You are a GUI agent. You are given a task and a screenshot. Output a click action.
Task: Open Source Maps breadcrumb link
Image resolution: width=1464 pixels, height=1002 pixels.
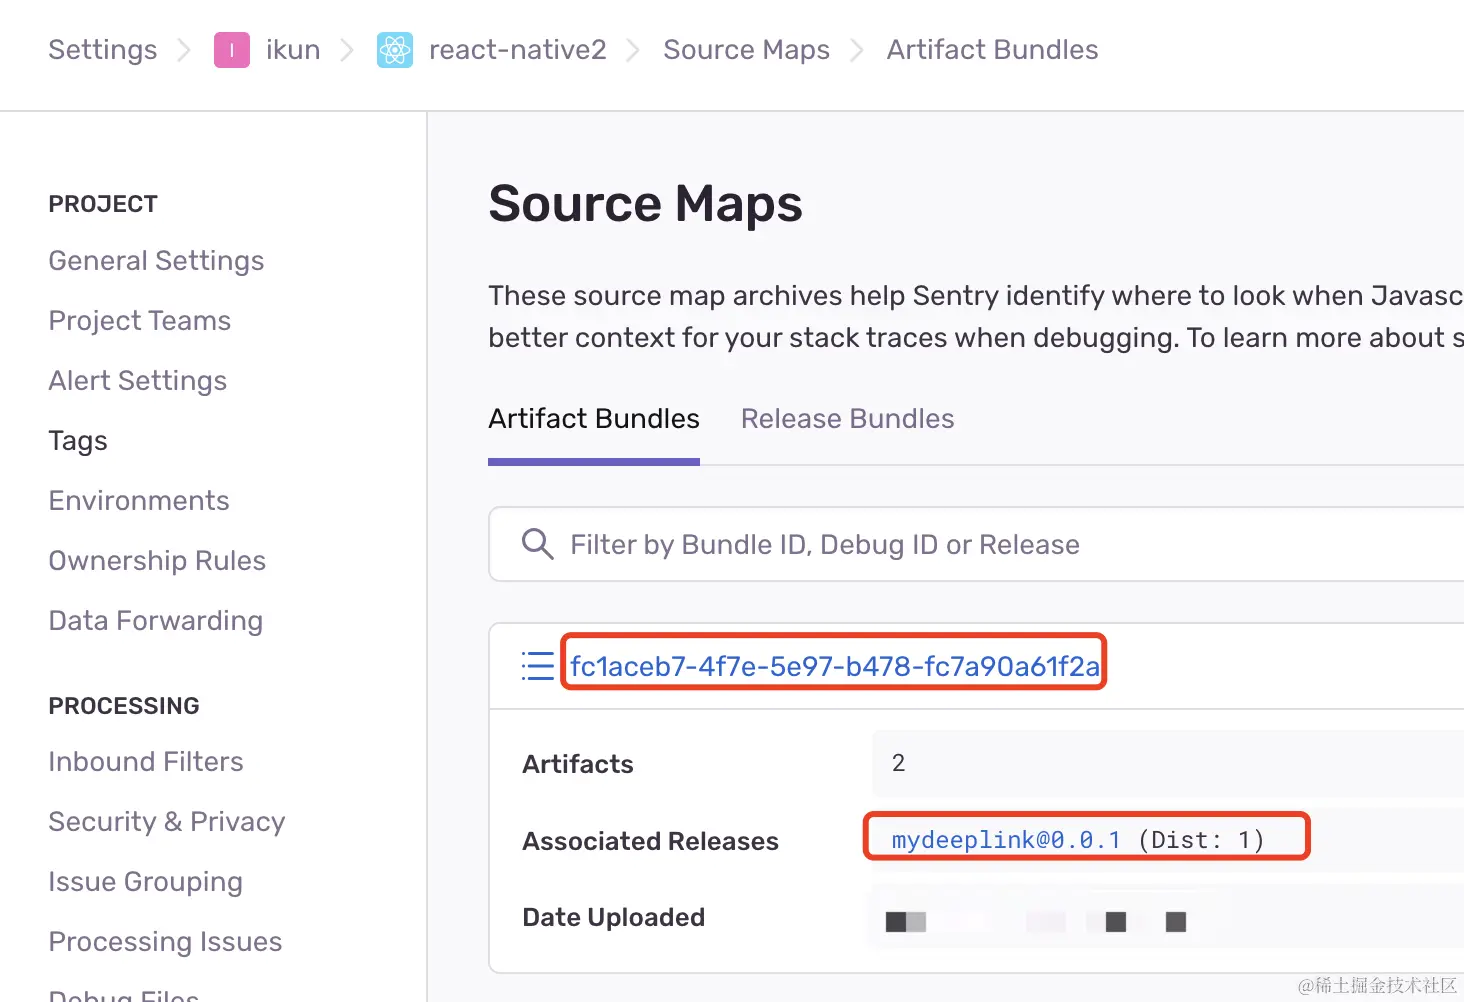(x=747, y=50)
